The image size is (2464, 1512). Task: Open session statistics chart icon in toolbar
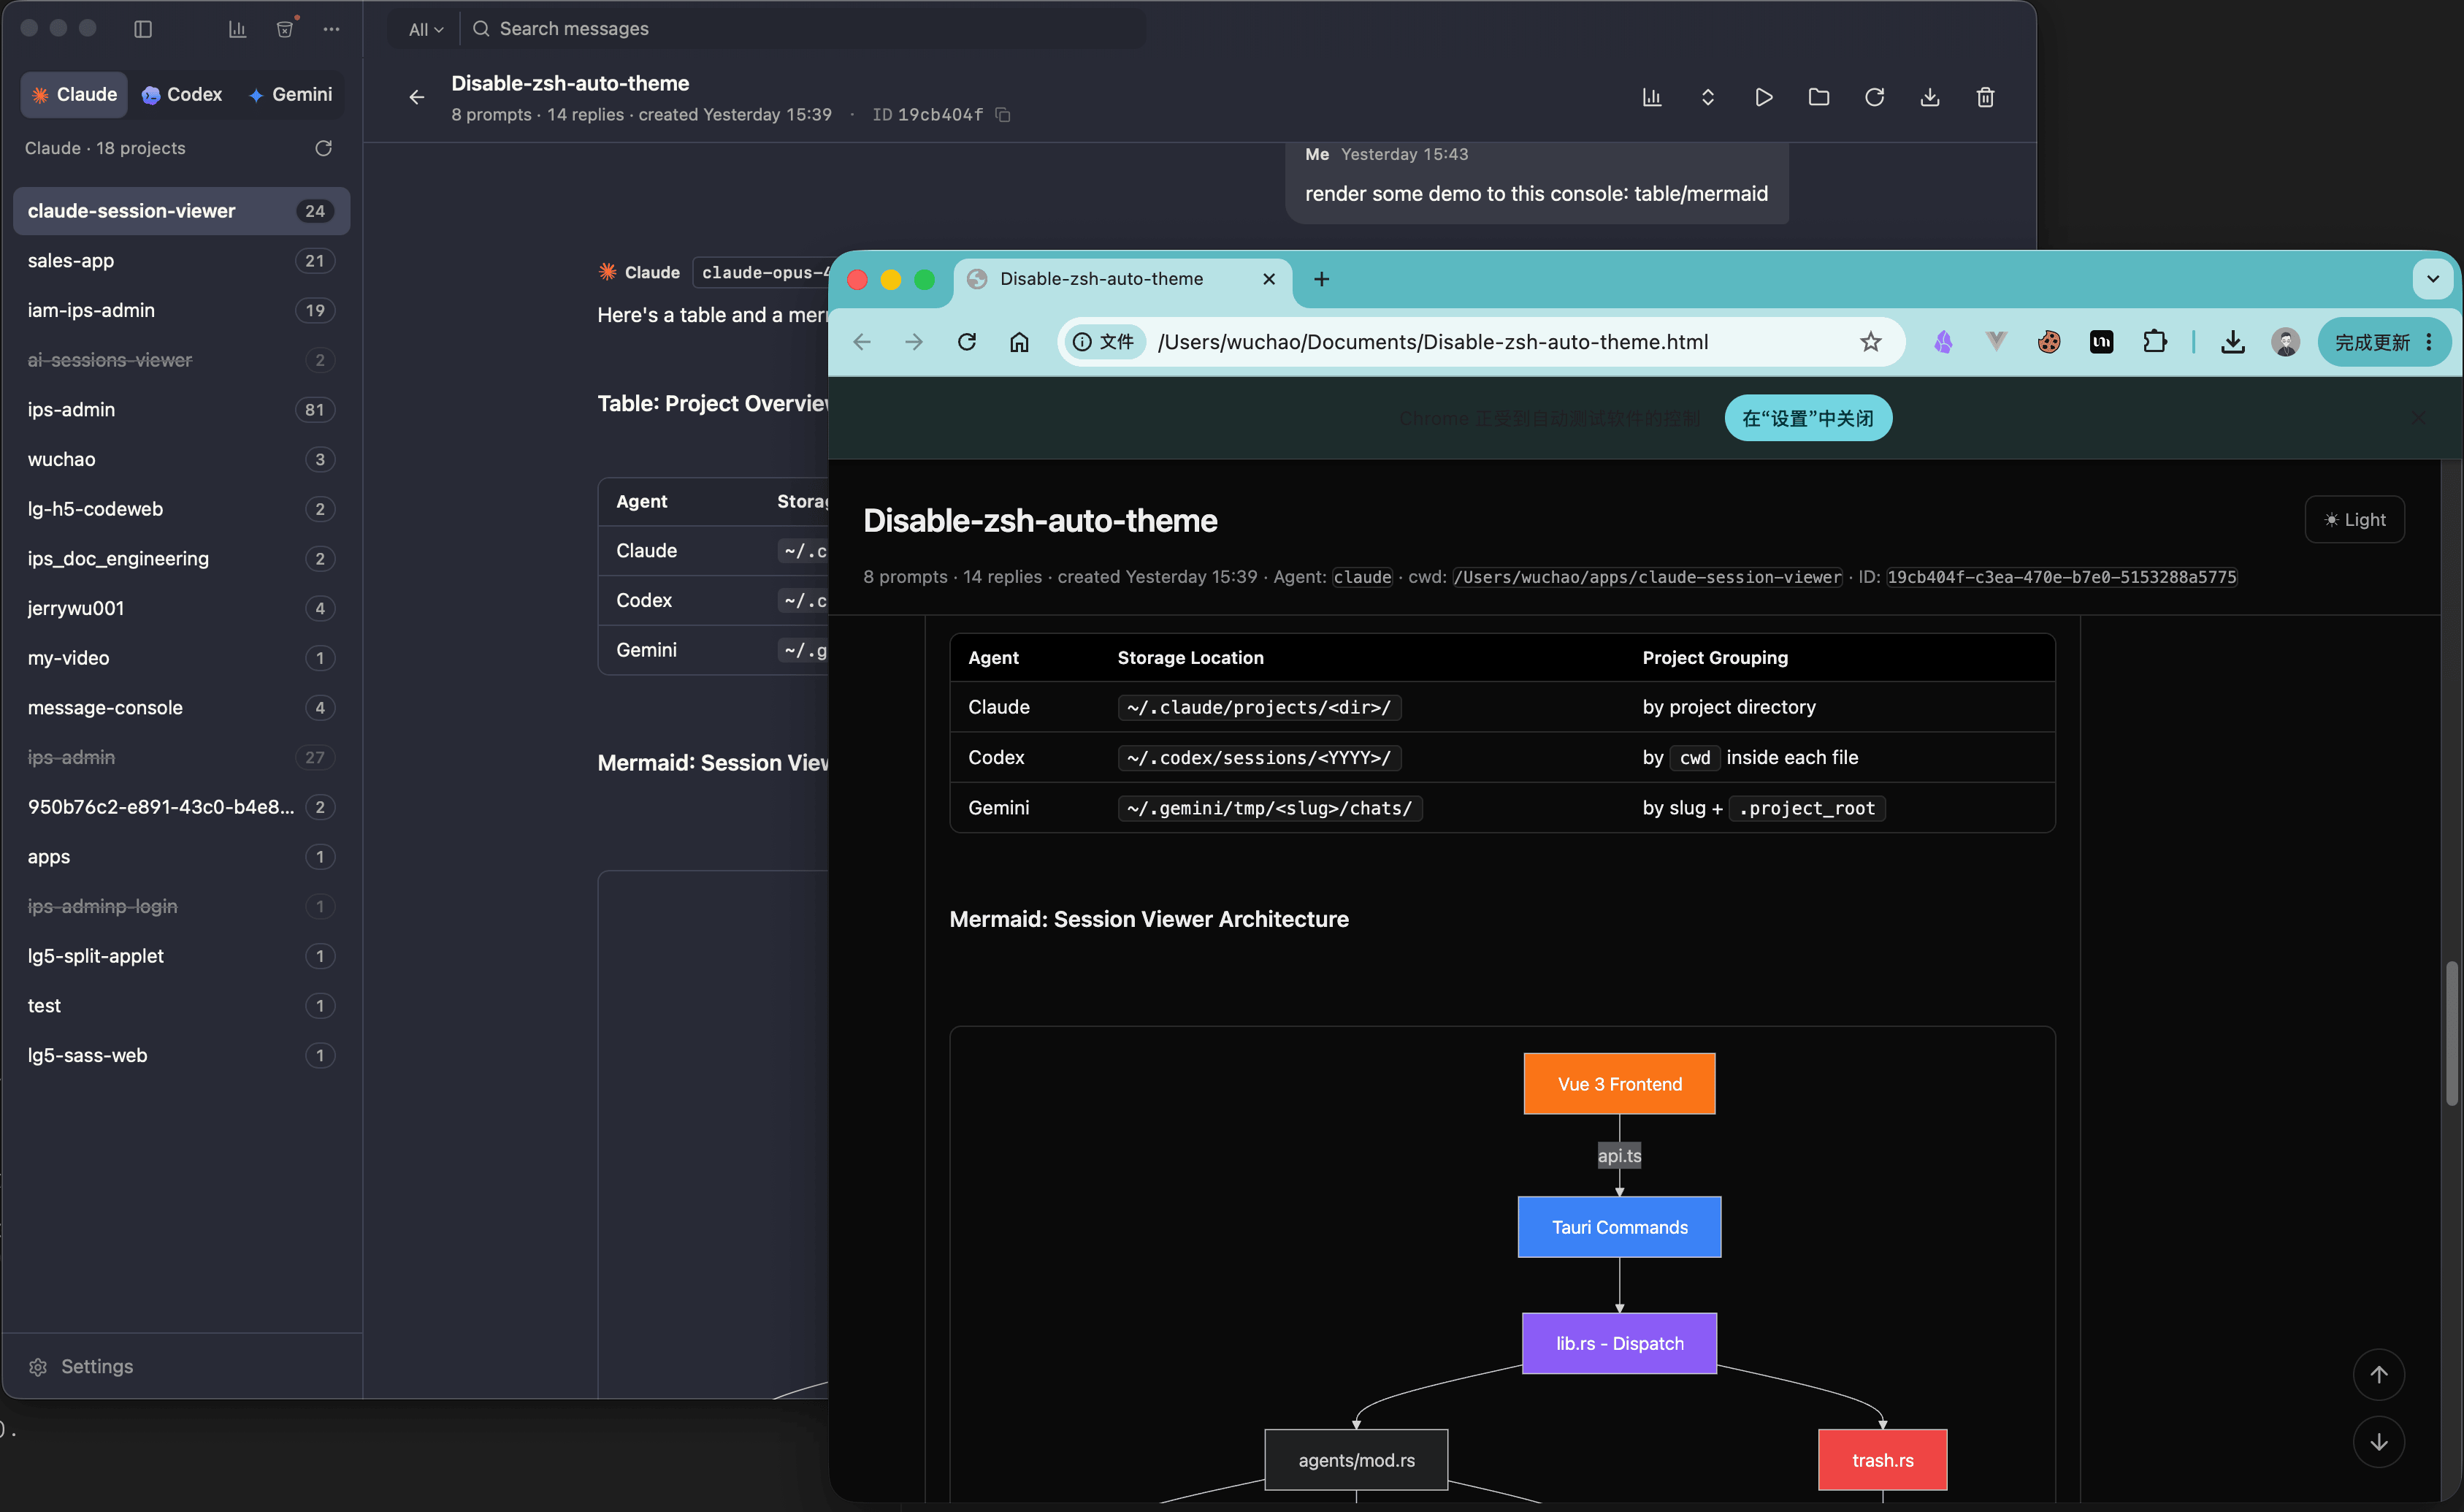pos(1652,97)
